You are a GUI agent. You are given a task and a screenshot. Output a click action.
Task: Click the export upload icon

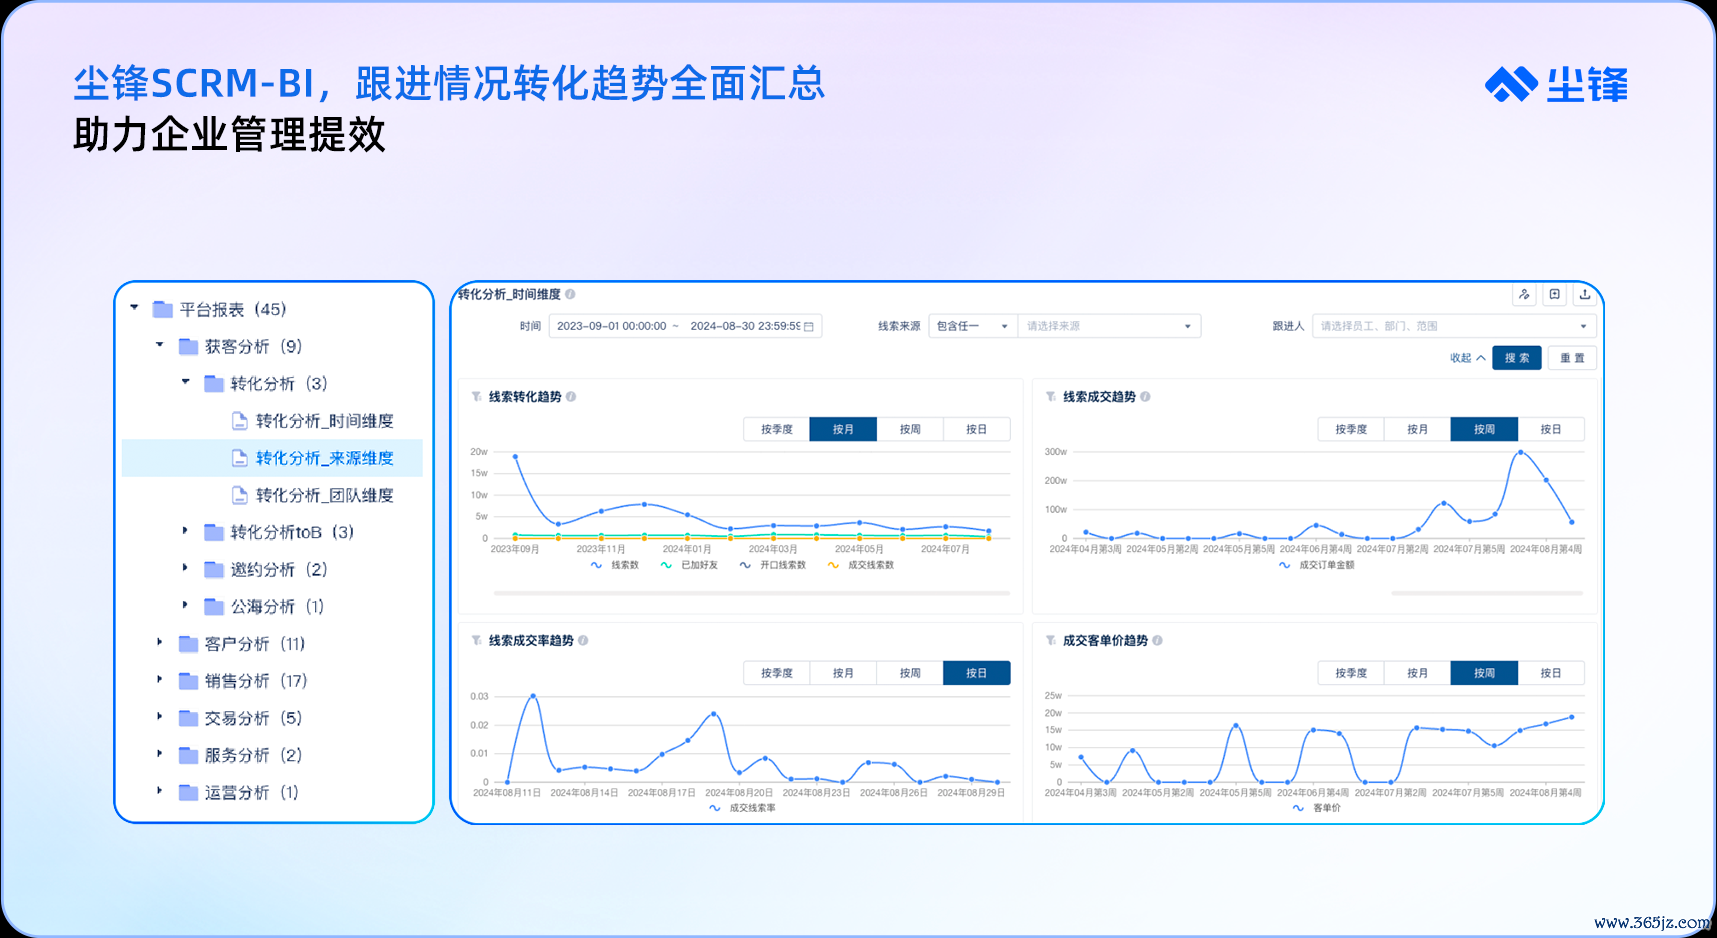point(1585,294)
